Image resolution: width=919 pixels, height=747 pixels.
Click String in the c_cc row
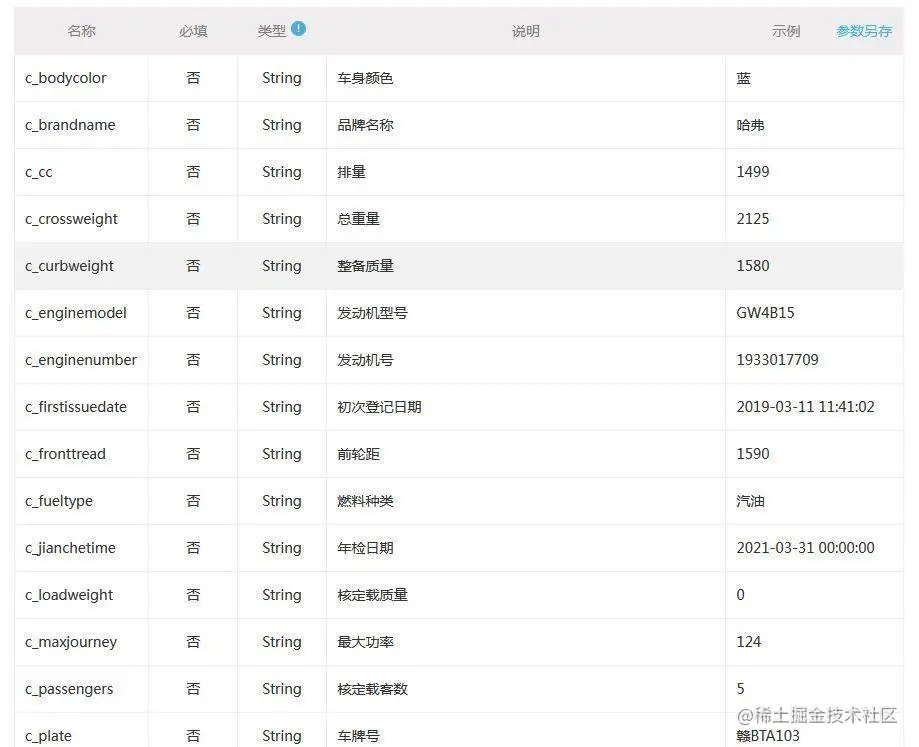[282, 172]
